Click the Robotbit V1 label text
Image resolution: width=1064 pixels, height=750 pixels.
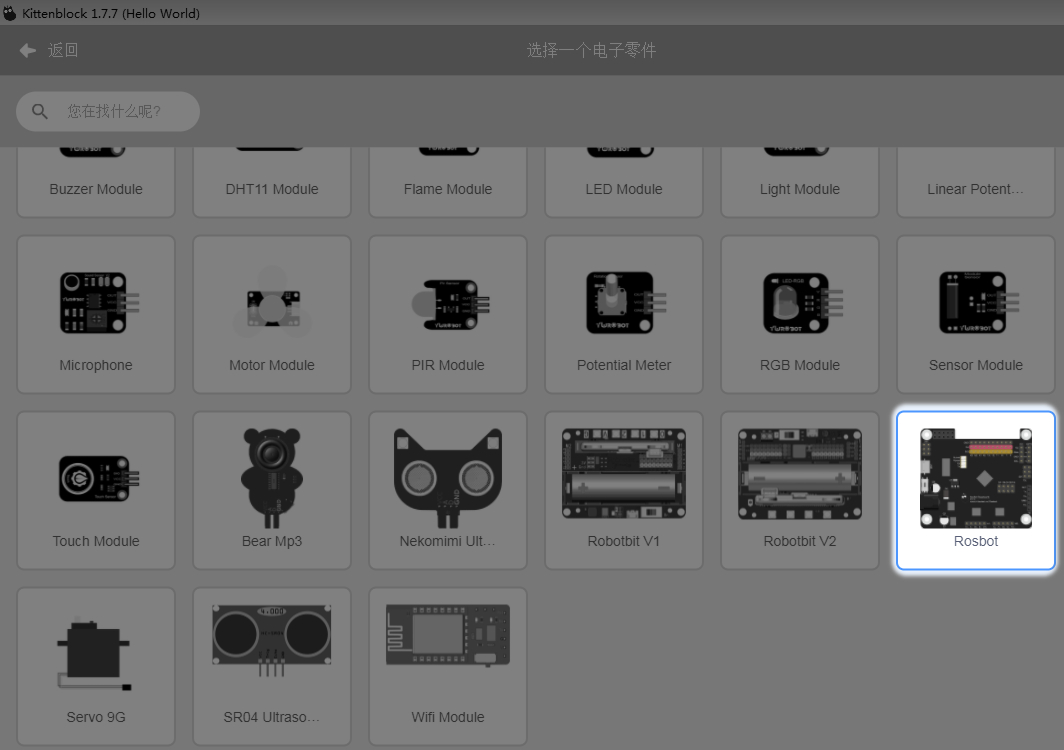[624, 541]
